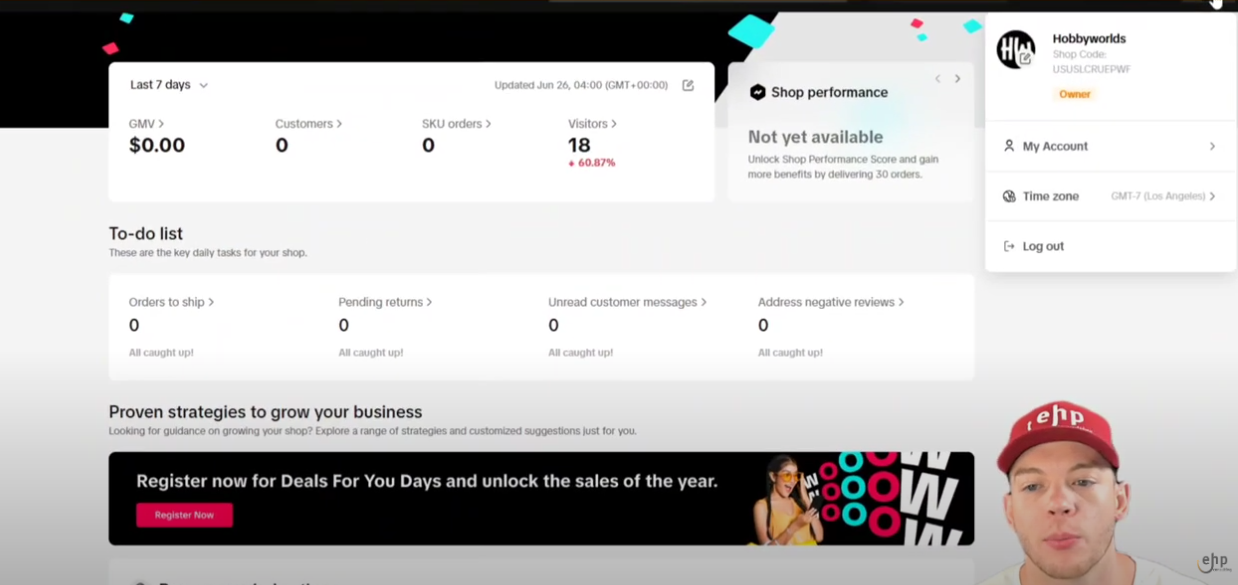Click the edit icon on the Hobbyworlds avatar
This screenshot has height=585, width=1238.
coord(1026,58)
